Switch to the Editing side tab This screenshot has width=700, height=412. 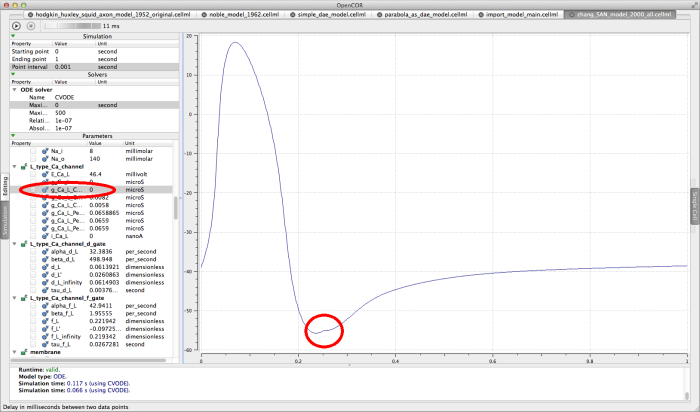tap(5, 183)
